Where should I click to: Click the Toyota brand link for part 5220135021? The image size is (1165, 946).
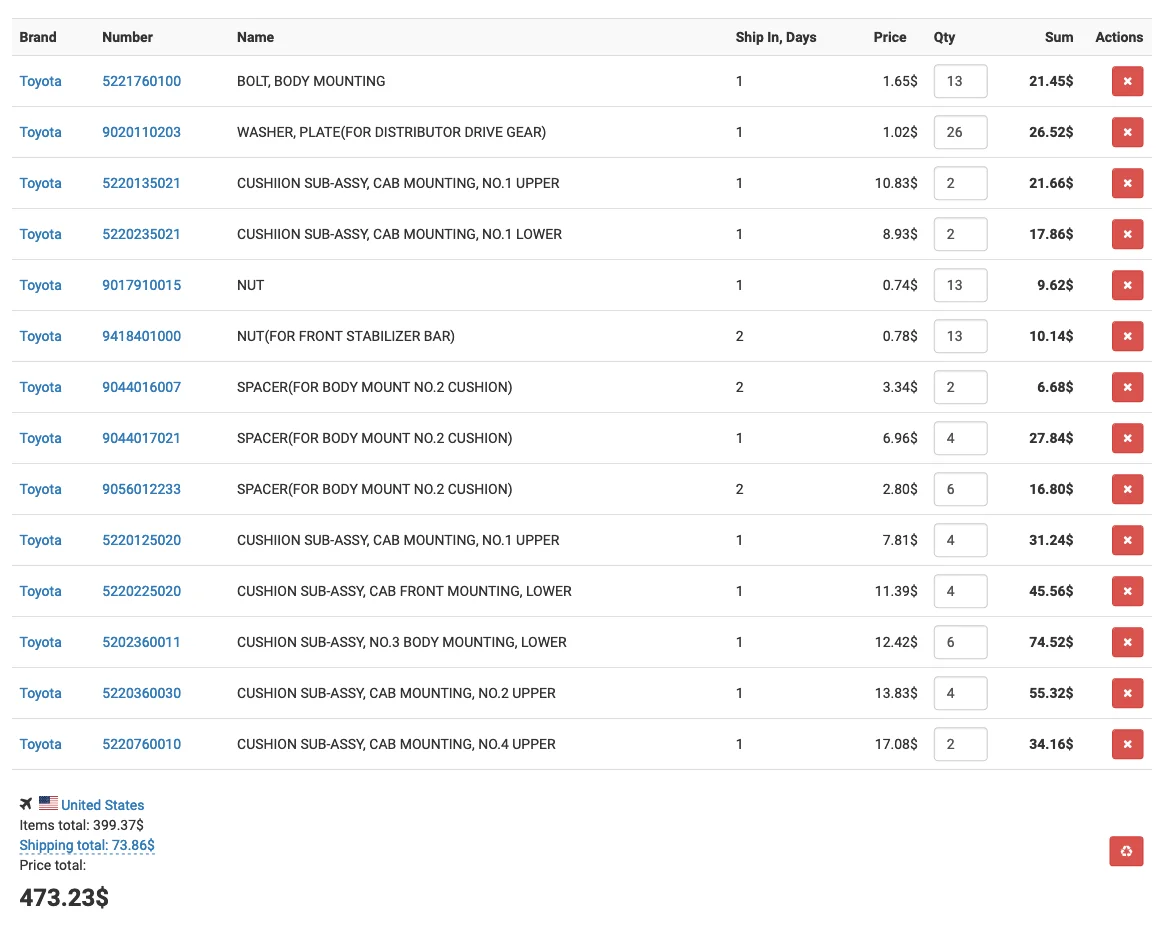point(40,183)
